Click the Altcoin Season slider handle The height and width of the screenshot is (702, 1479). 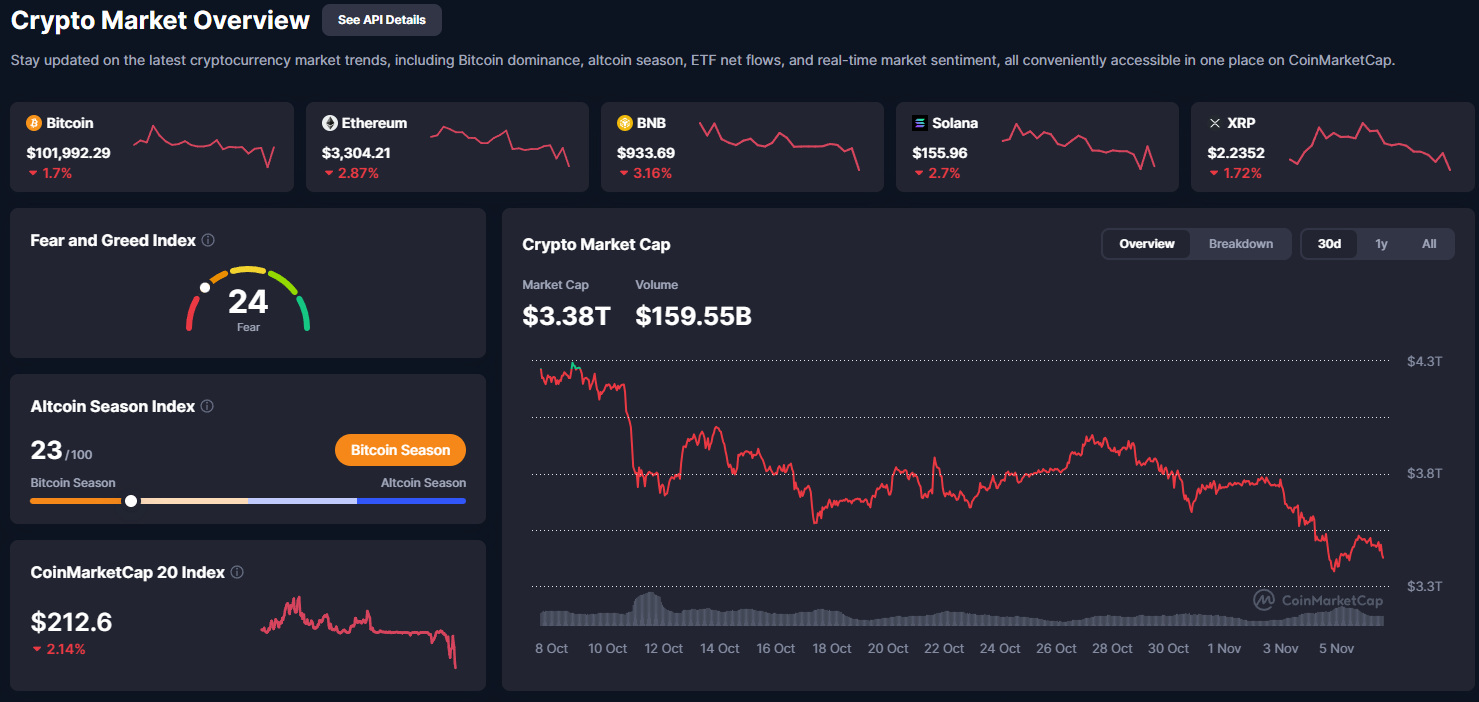pos(131,500)
